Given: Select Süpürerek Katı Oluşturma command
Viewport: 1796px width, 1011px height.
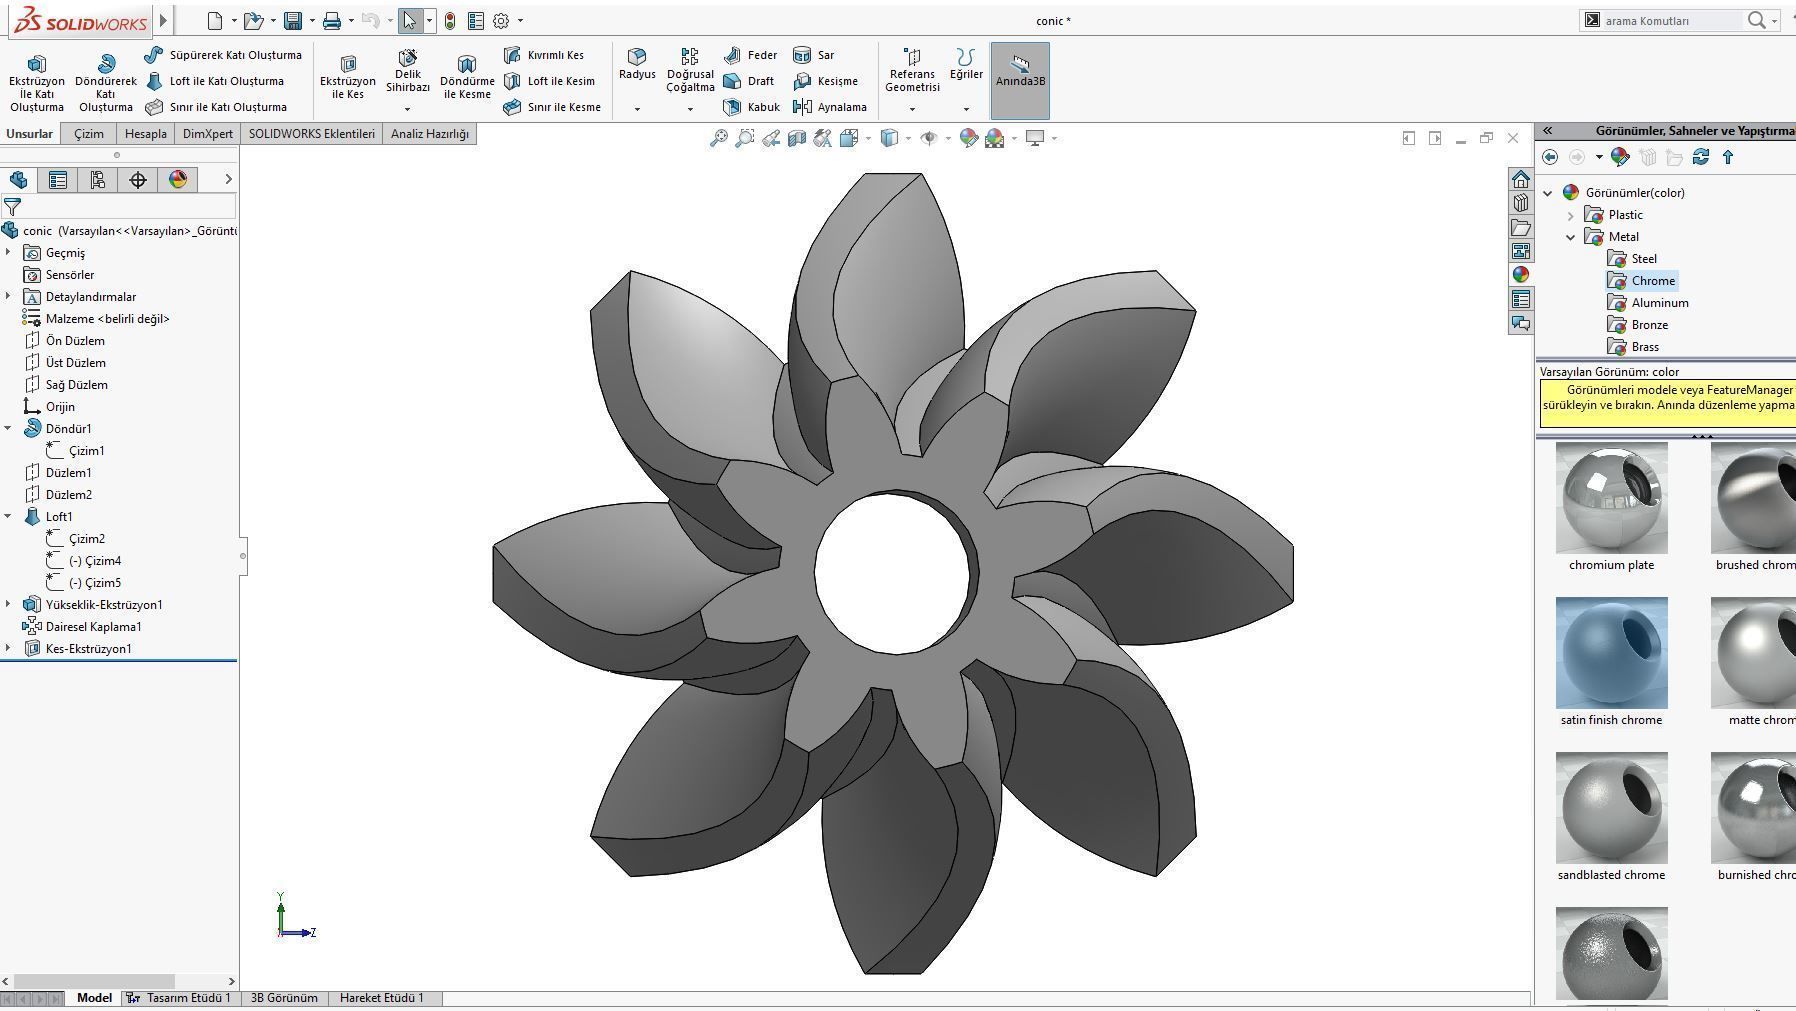Looking at the screenshot, I should 223,55.
